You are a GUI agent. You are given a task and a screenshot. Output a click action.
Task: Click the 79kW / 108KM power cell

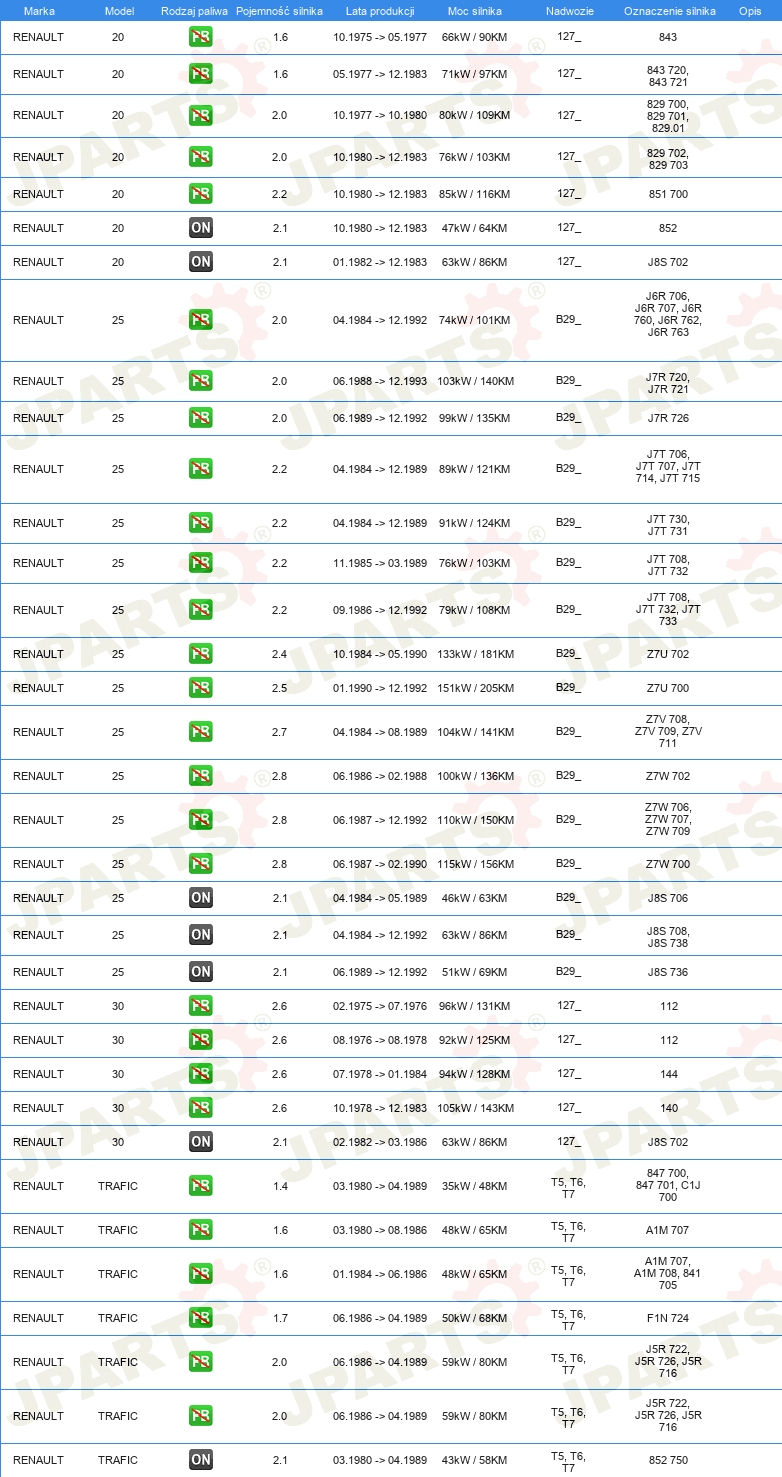pyautogui.click(x=475, y=611)
